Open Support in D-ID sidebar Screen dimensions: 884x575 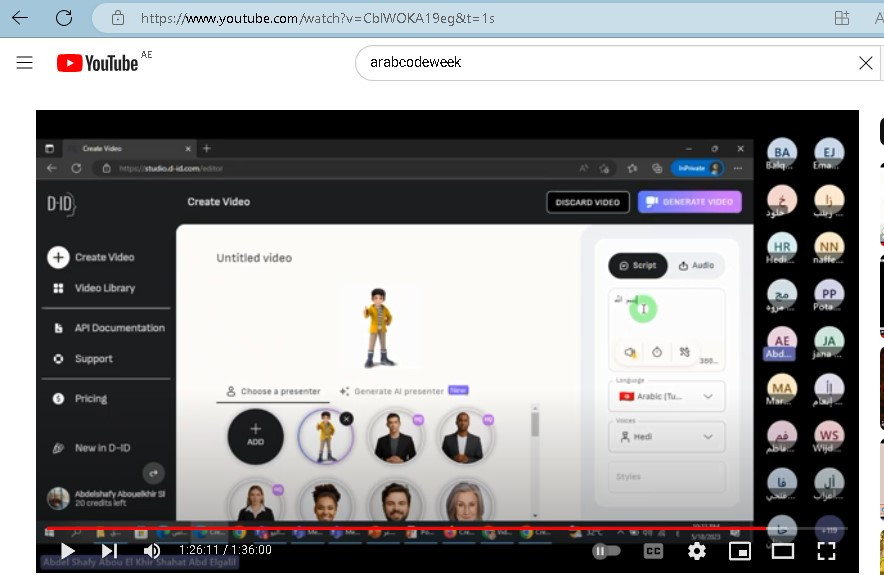click(83, 359)
